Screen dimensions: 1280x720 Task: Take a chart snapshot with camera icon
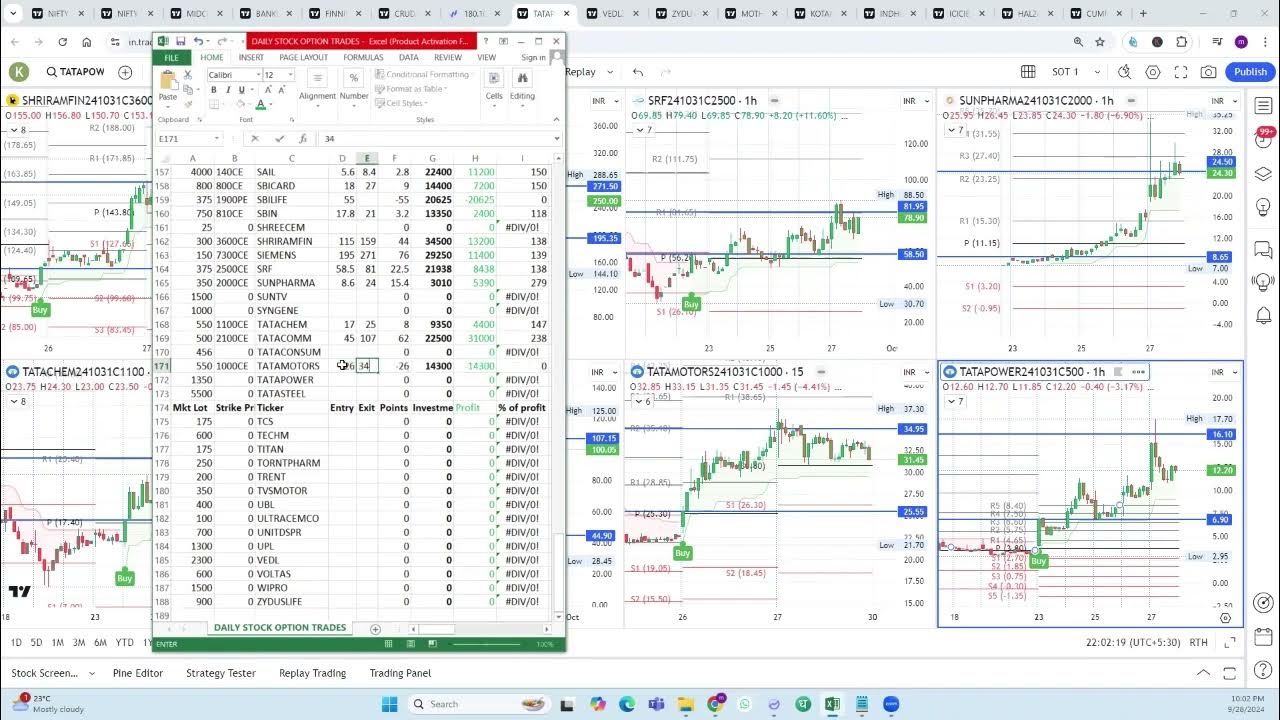1209,72
